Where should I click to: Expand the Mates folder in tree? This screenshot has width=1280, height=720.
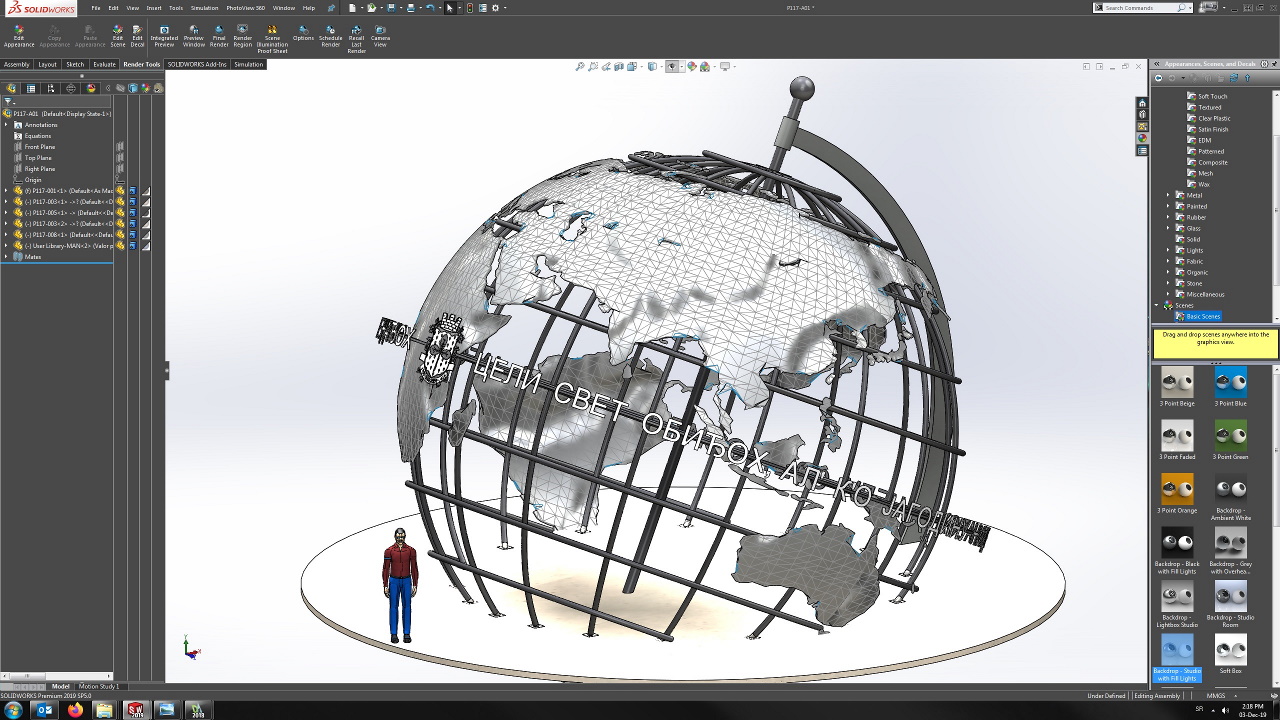coord(6,257)
